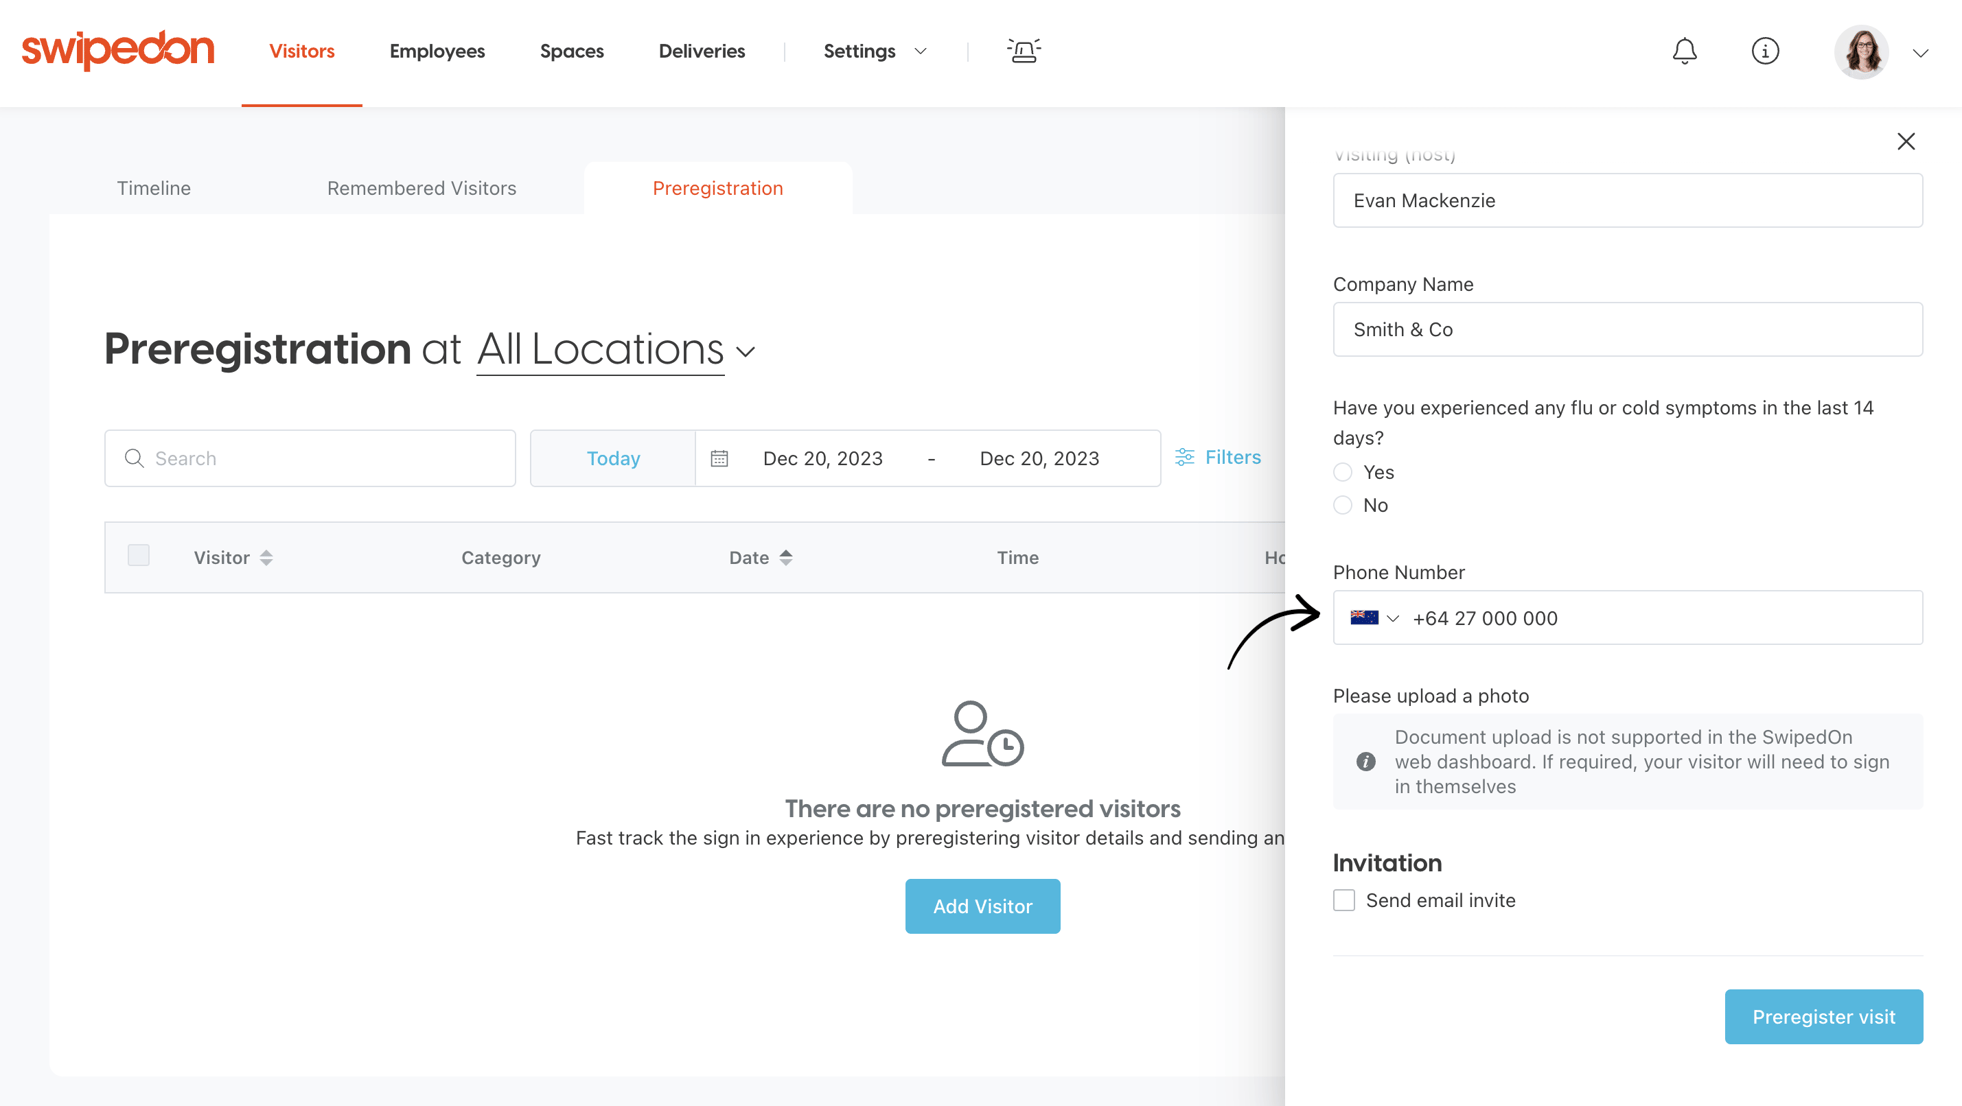
Task: Switch to the Remembered Visitors tab
Action: [421, 187]
